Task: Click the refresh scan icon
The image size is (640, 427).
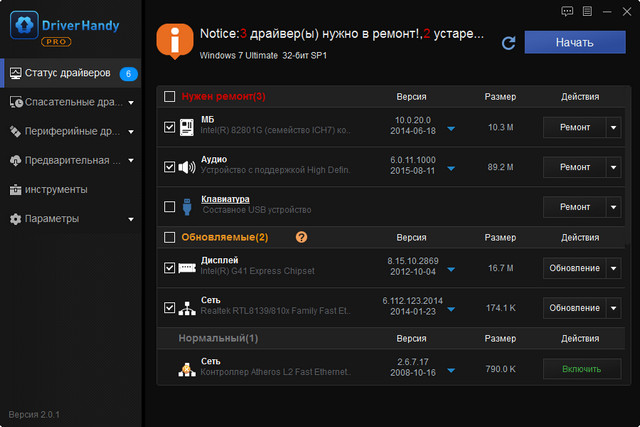Action: 508,42
